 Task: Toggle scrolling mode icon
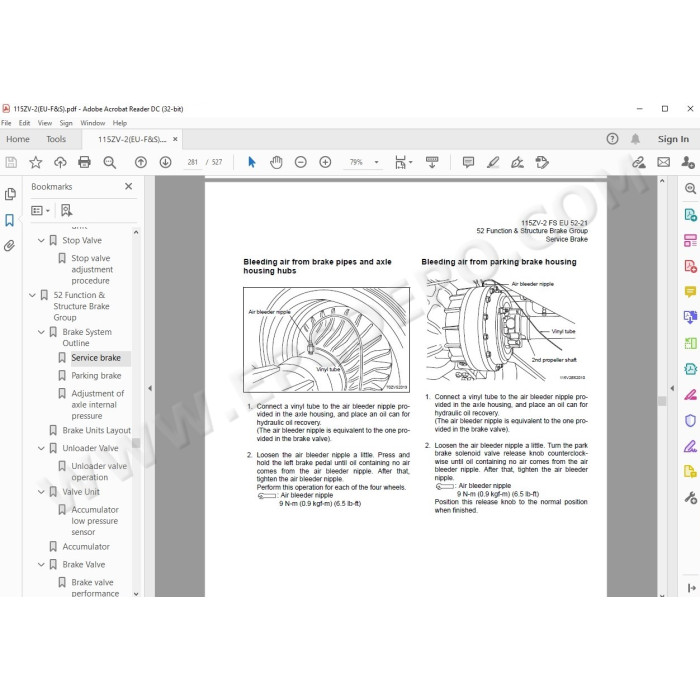pos(432,162)
